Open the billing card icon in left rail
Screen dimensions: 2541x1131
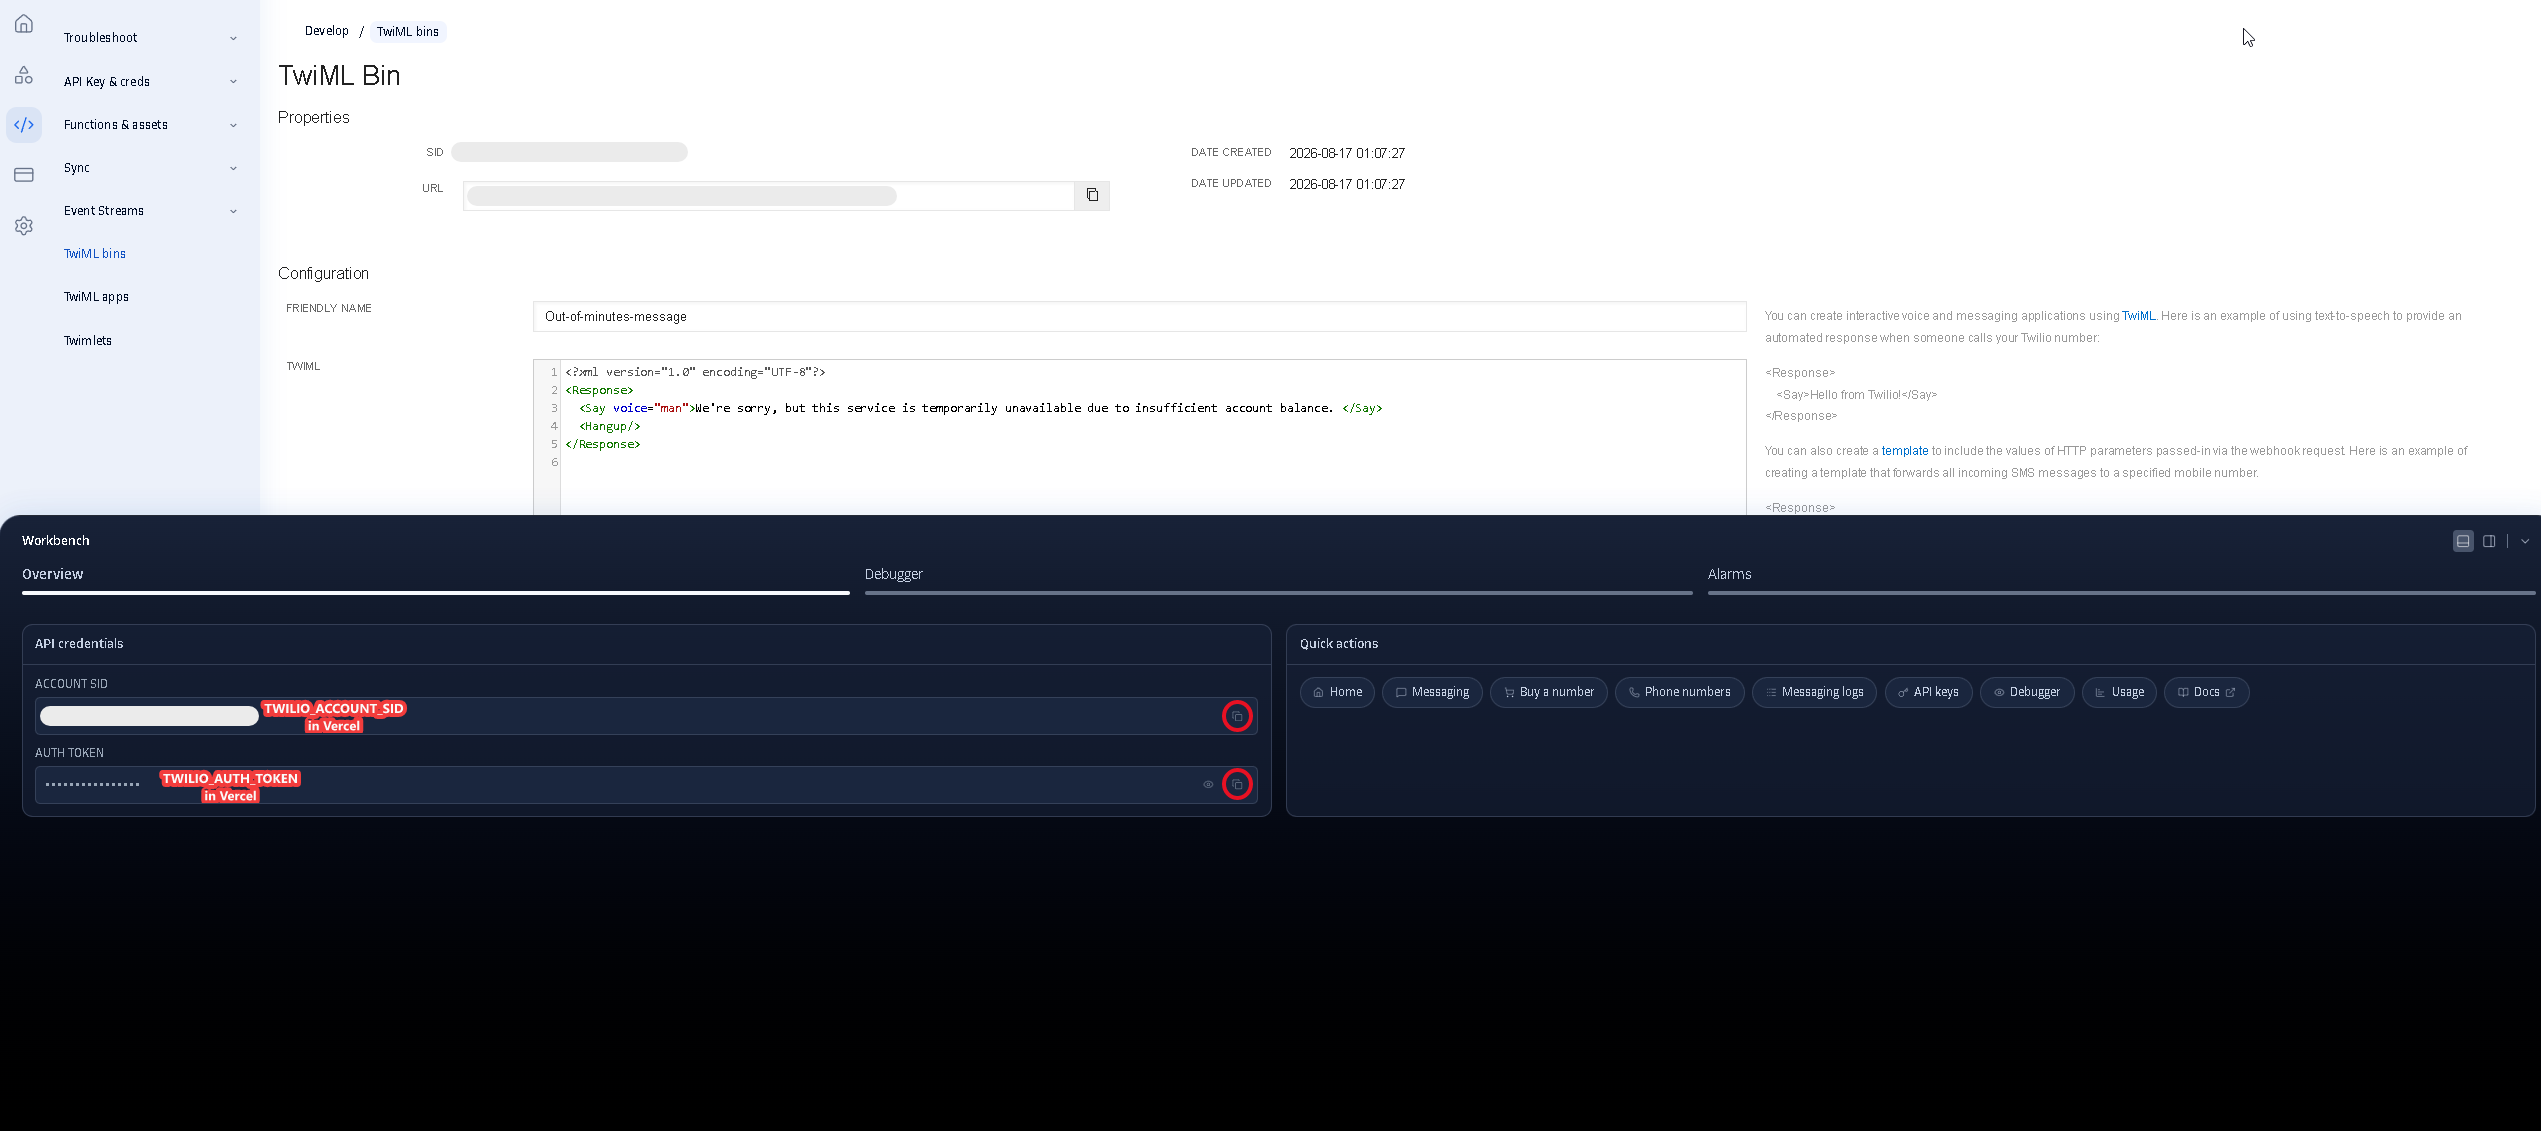tap(24, 175)
